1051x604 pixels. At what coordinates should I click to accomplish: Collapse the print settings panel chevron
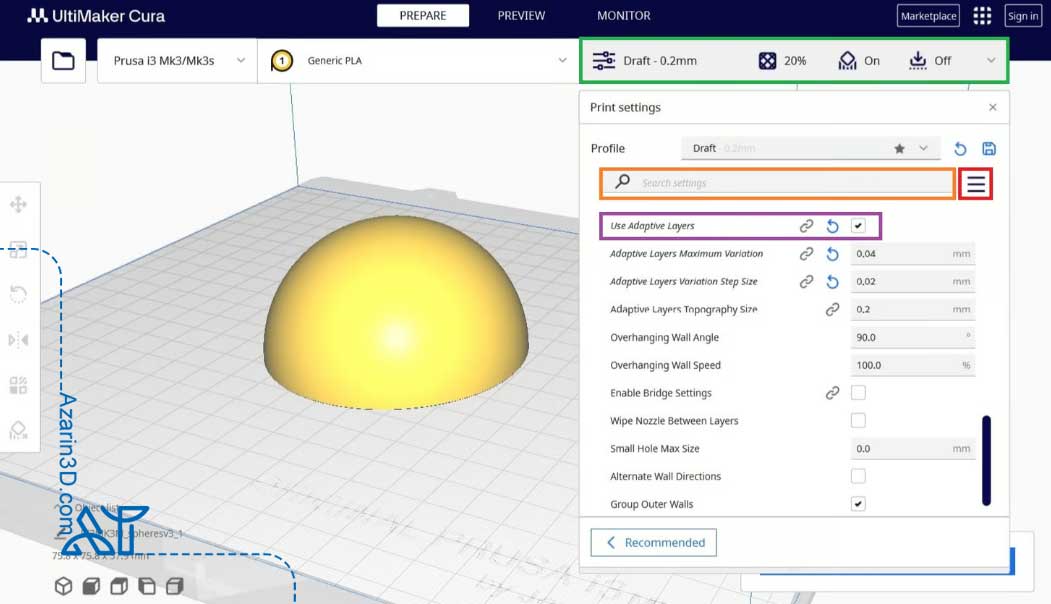tap(991, 61)
